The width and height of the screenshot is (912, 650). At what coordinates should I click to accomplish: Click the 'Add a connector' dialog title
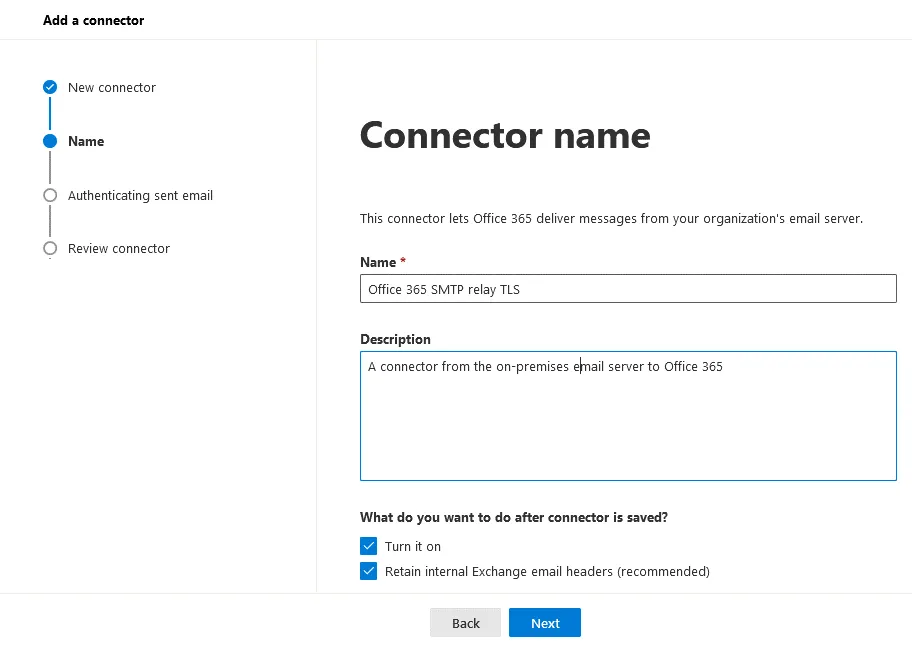tap(94, 20)
